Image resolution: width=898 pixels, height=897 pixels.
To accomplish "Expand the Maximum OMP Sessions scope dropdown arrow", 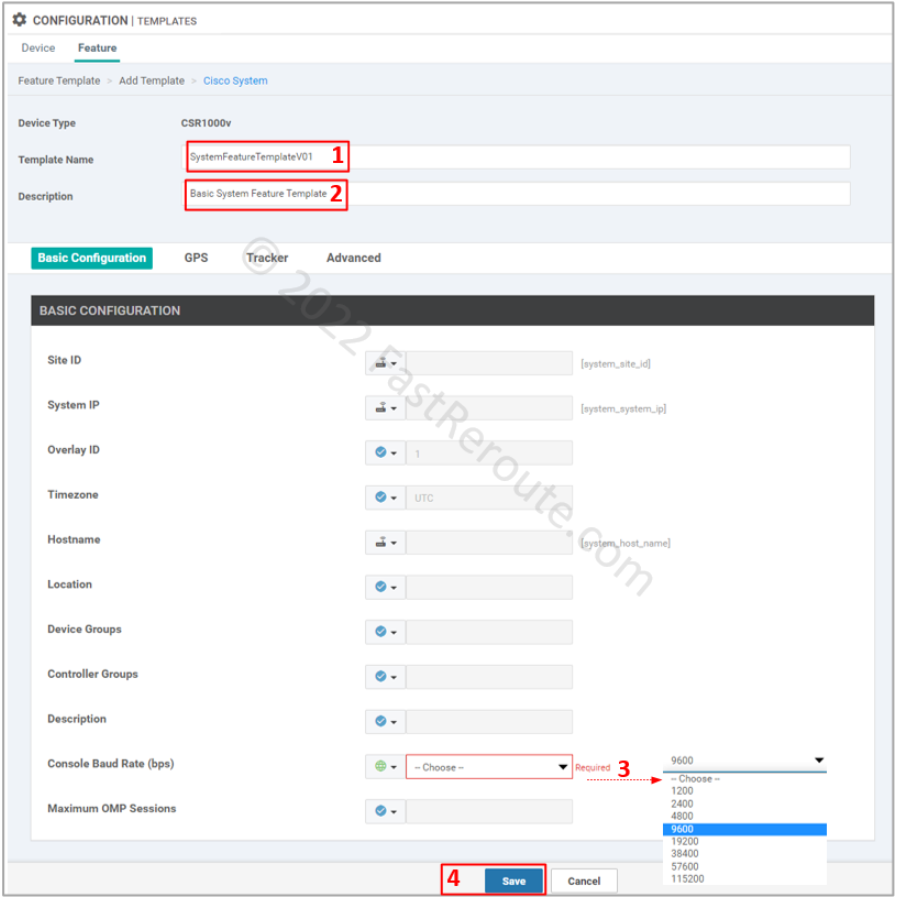I will coord(394,811).
